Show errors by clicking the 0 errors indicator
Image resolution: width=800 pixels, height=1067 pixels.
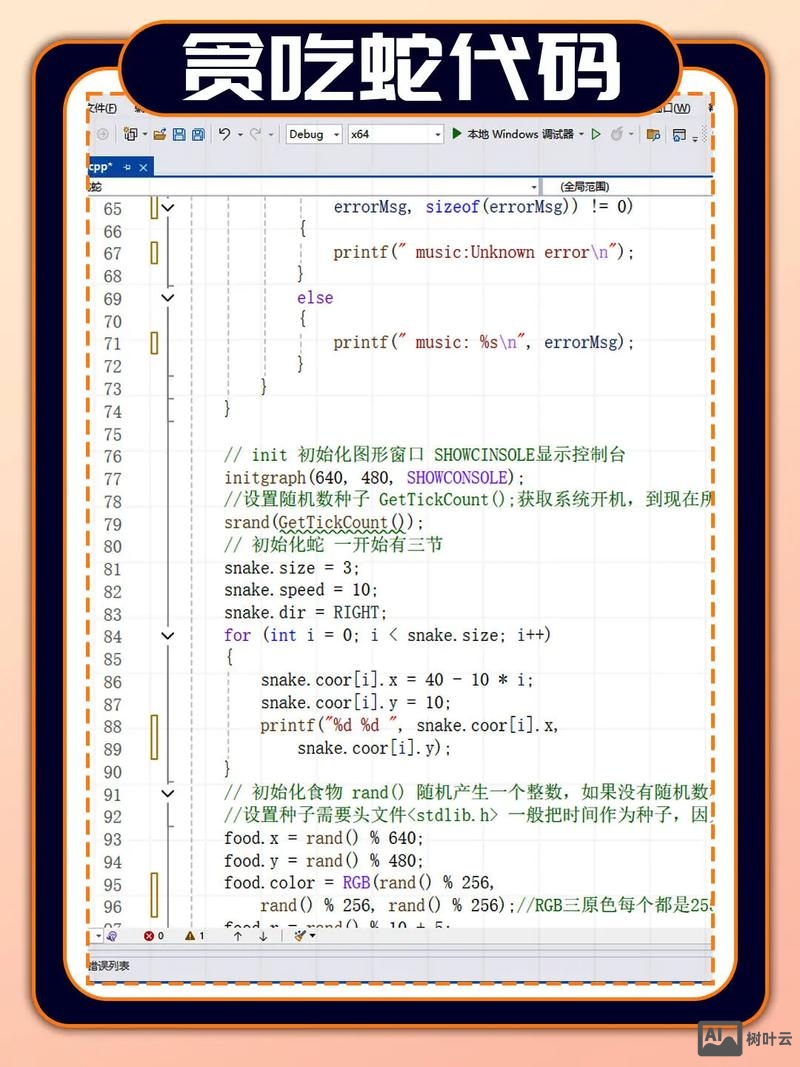(x=151, y=937)
